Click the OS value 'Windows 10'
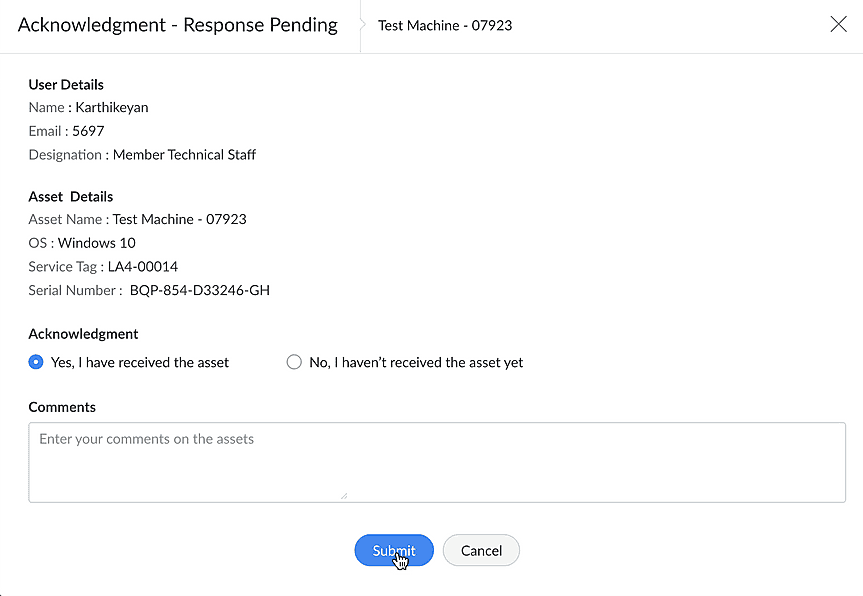The height and width of the screenshot is (596, 863). tap(97, 243)
